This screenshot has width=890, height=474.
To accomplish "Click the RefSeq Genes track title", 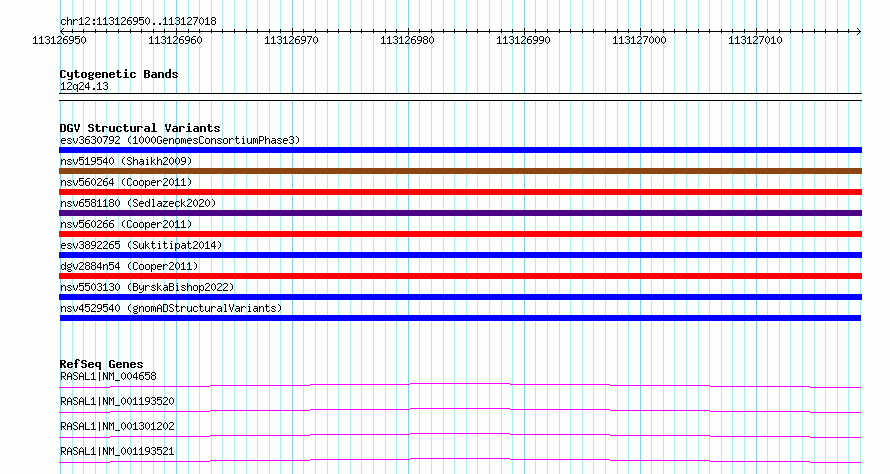I will 102,364.
